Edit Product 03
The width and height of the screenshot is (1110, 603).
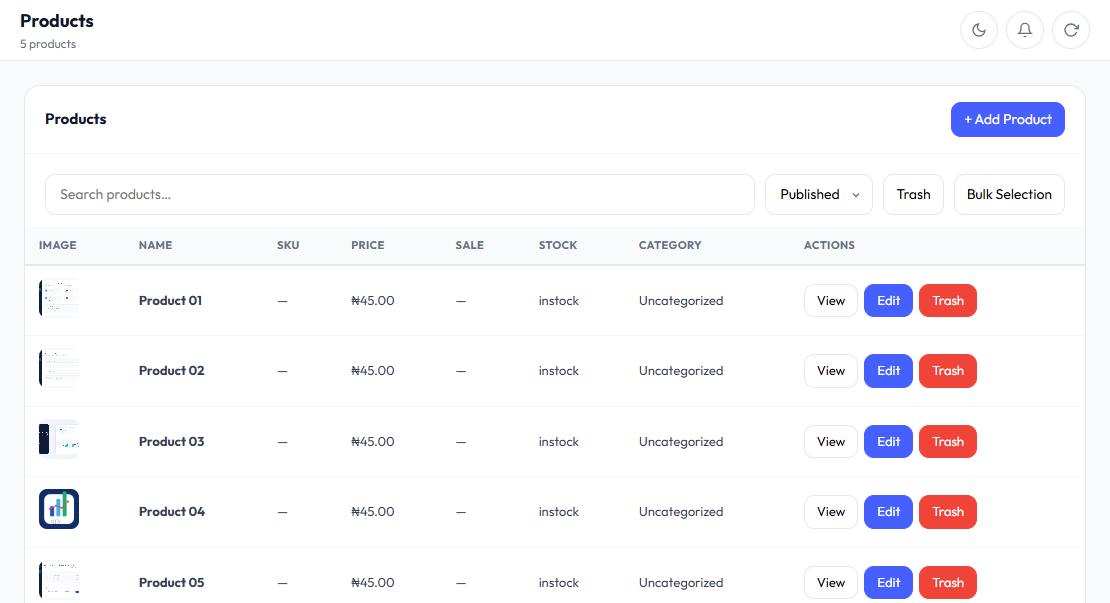tap(888, 442)
